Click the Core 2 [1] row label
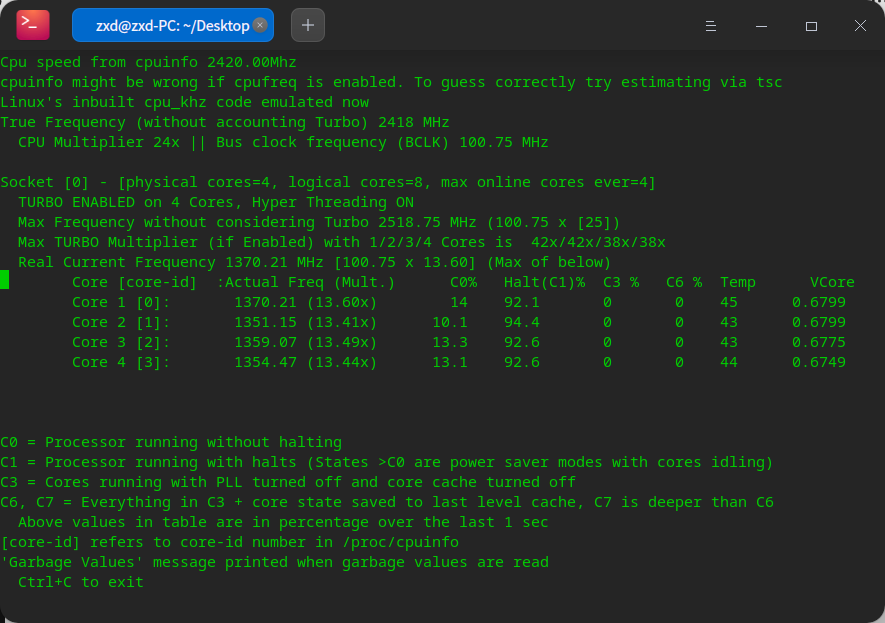Screen dimensions: 885x623 tap(121, 322)
